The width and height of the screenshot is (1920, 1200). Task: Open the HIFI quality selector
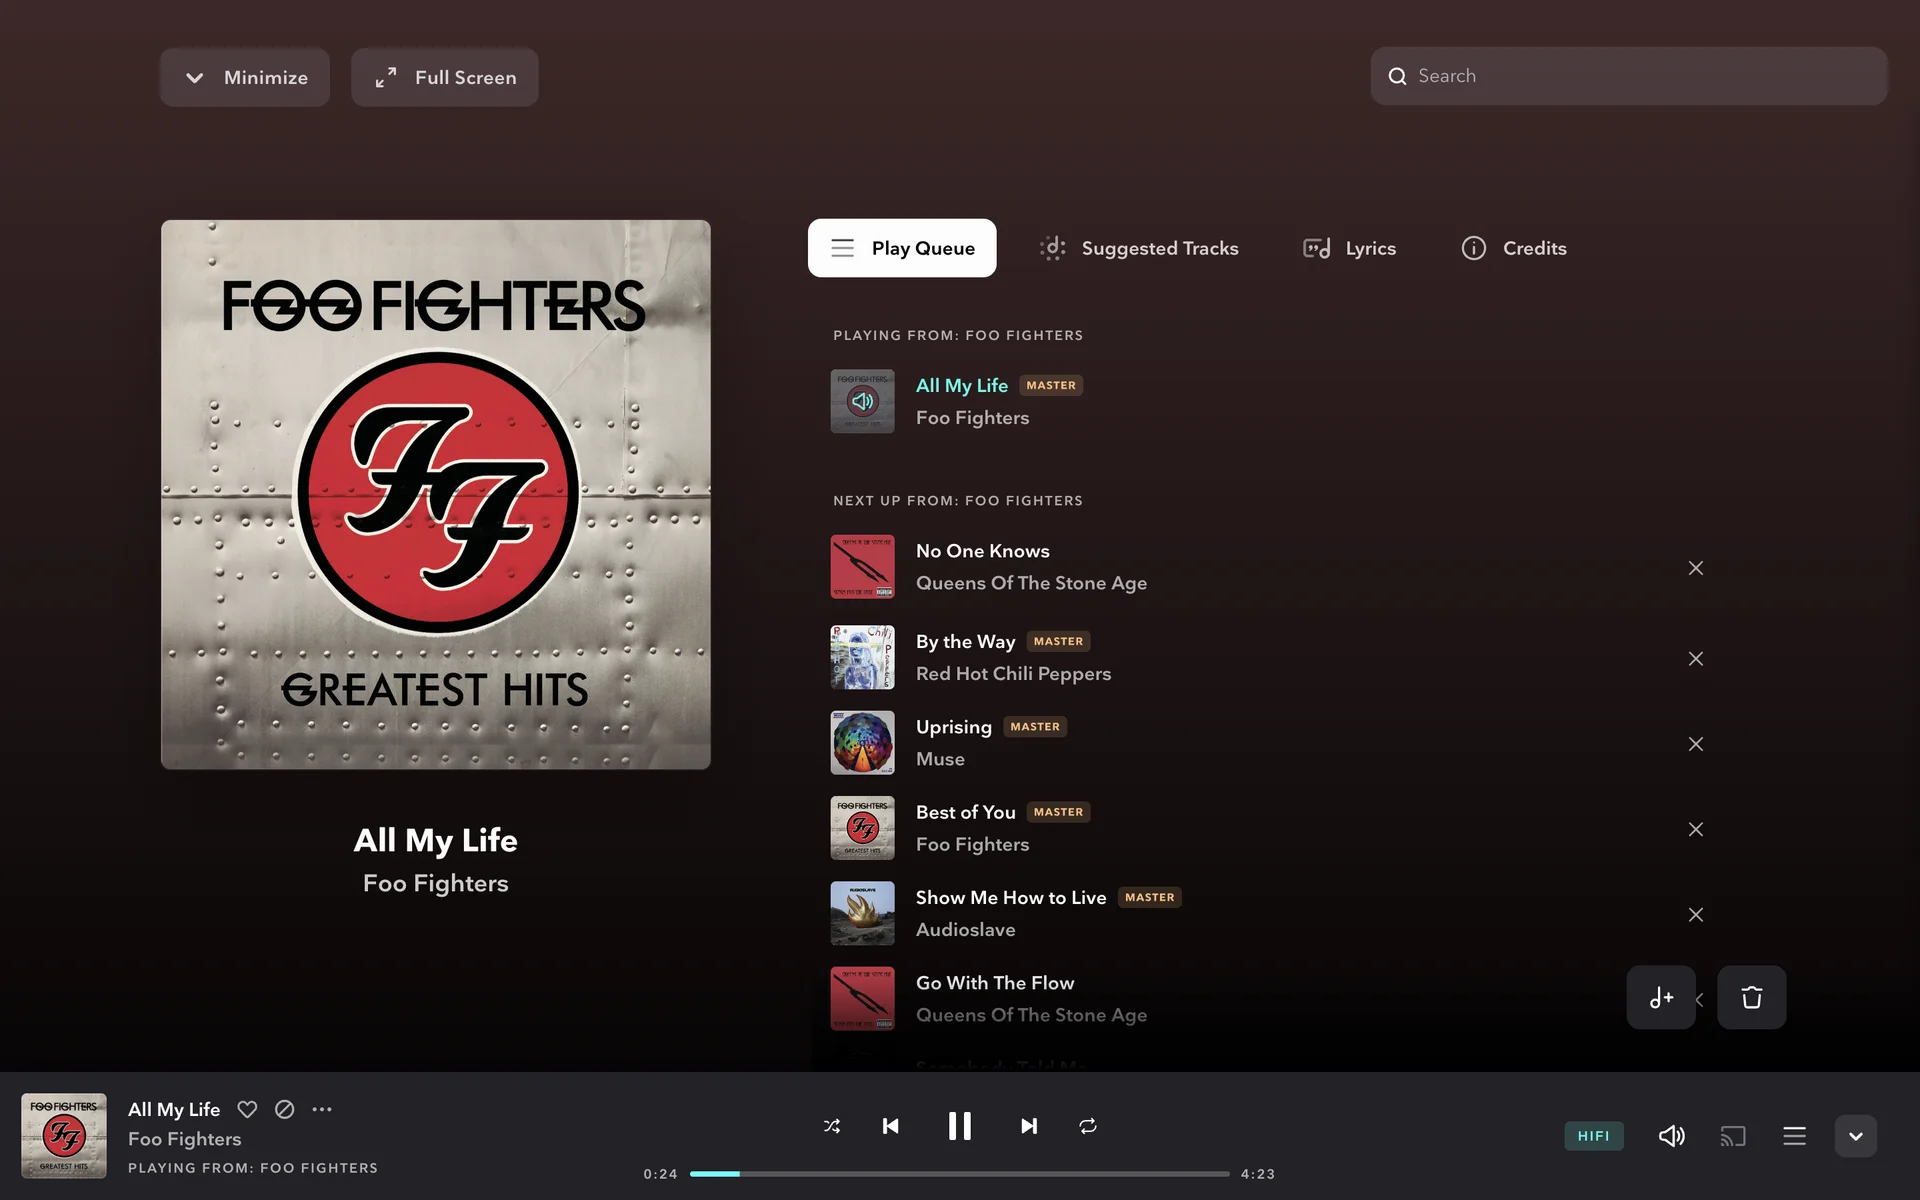pyautogui.click(x=1594, y=1136)
